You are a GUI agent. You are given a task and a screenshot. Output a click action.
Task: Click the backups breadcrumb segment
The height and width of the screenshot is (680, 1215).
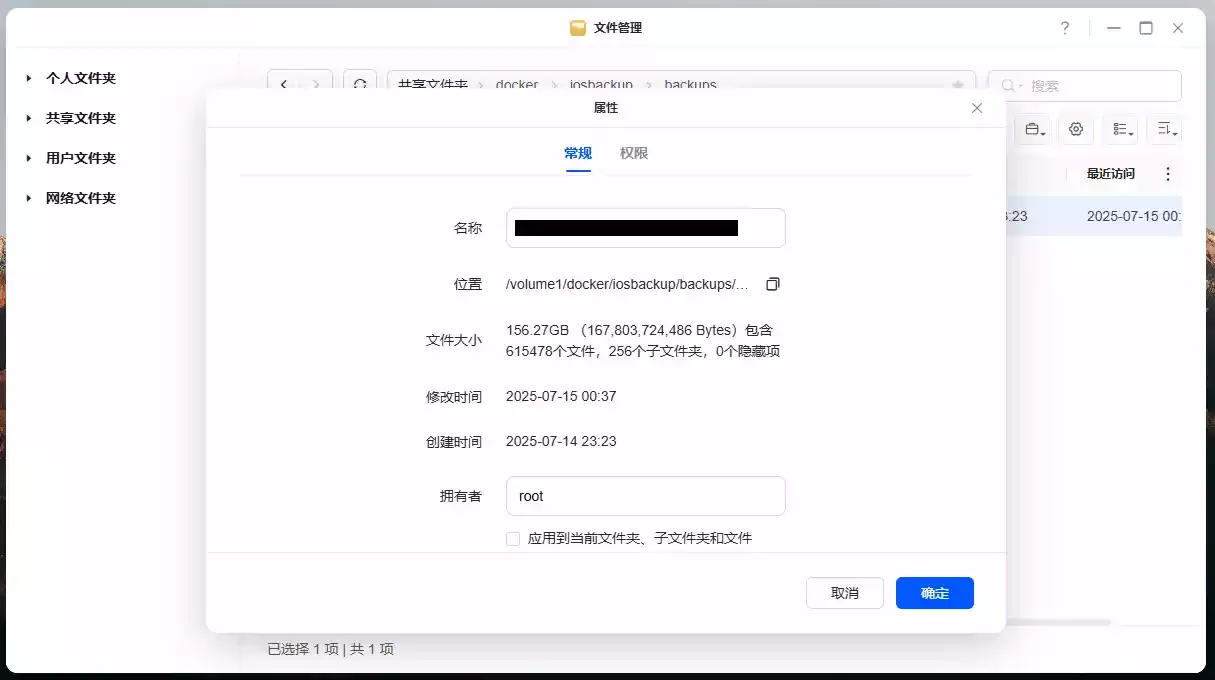[690, 85]
